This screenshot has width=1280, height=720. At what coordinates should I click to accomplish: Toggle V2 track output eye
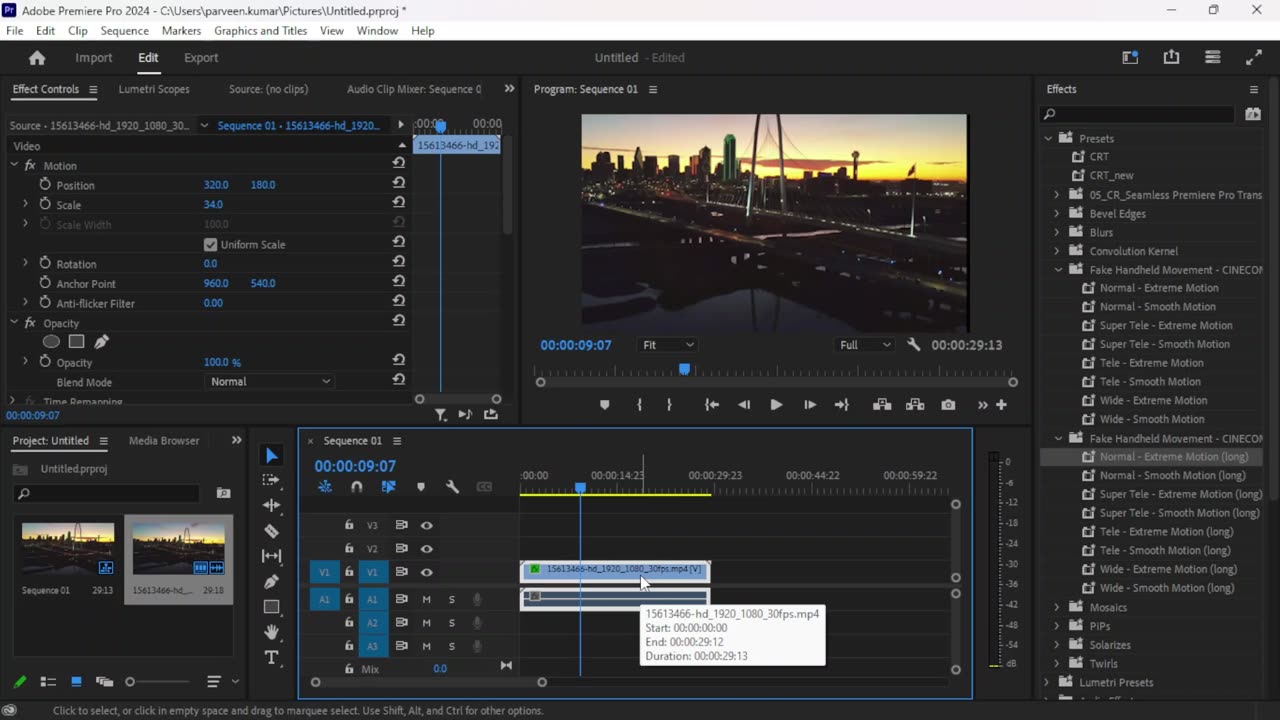[x=426, y=549]
